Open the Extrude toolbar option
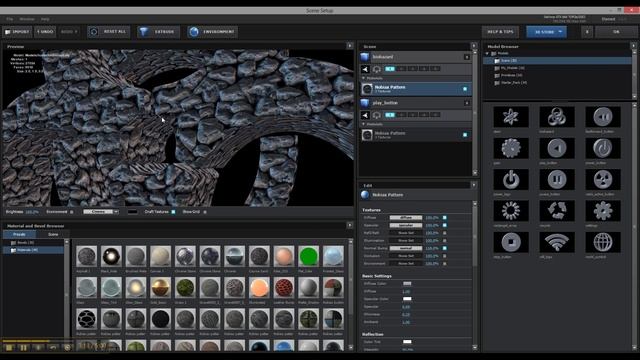 click(x=158, y=32)
